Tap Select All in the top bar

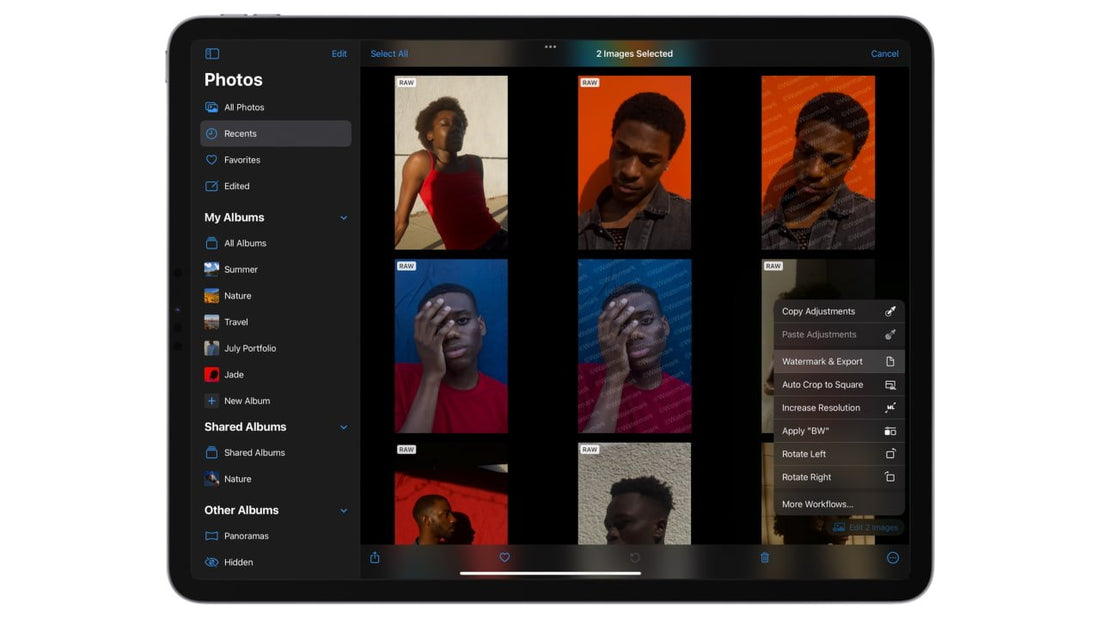[389, 53]
